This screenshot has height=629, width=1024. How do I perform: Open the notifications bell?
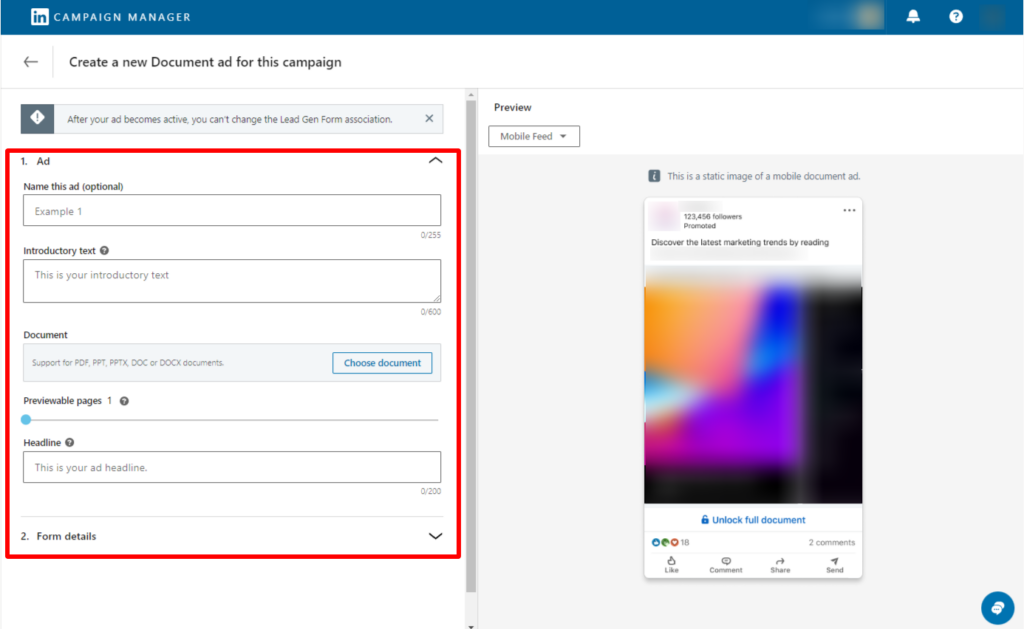[x=913, y=17]
